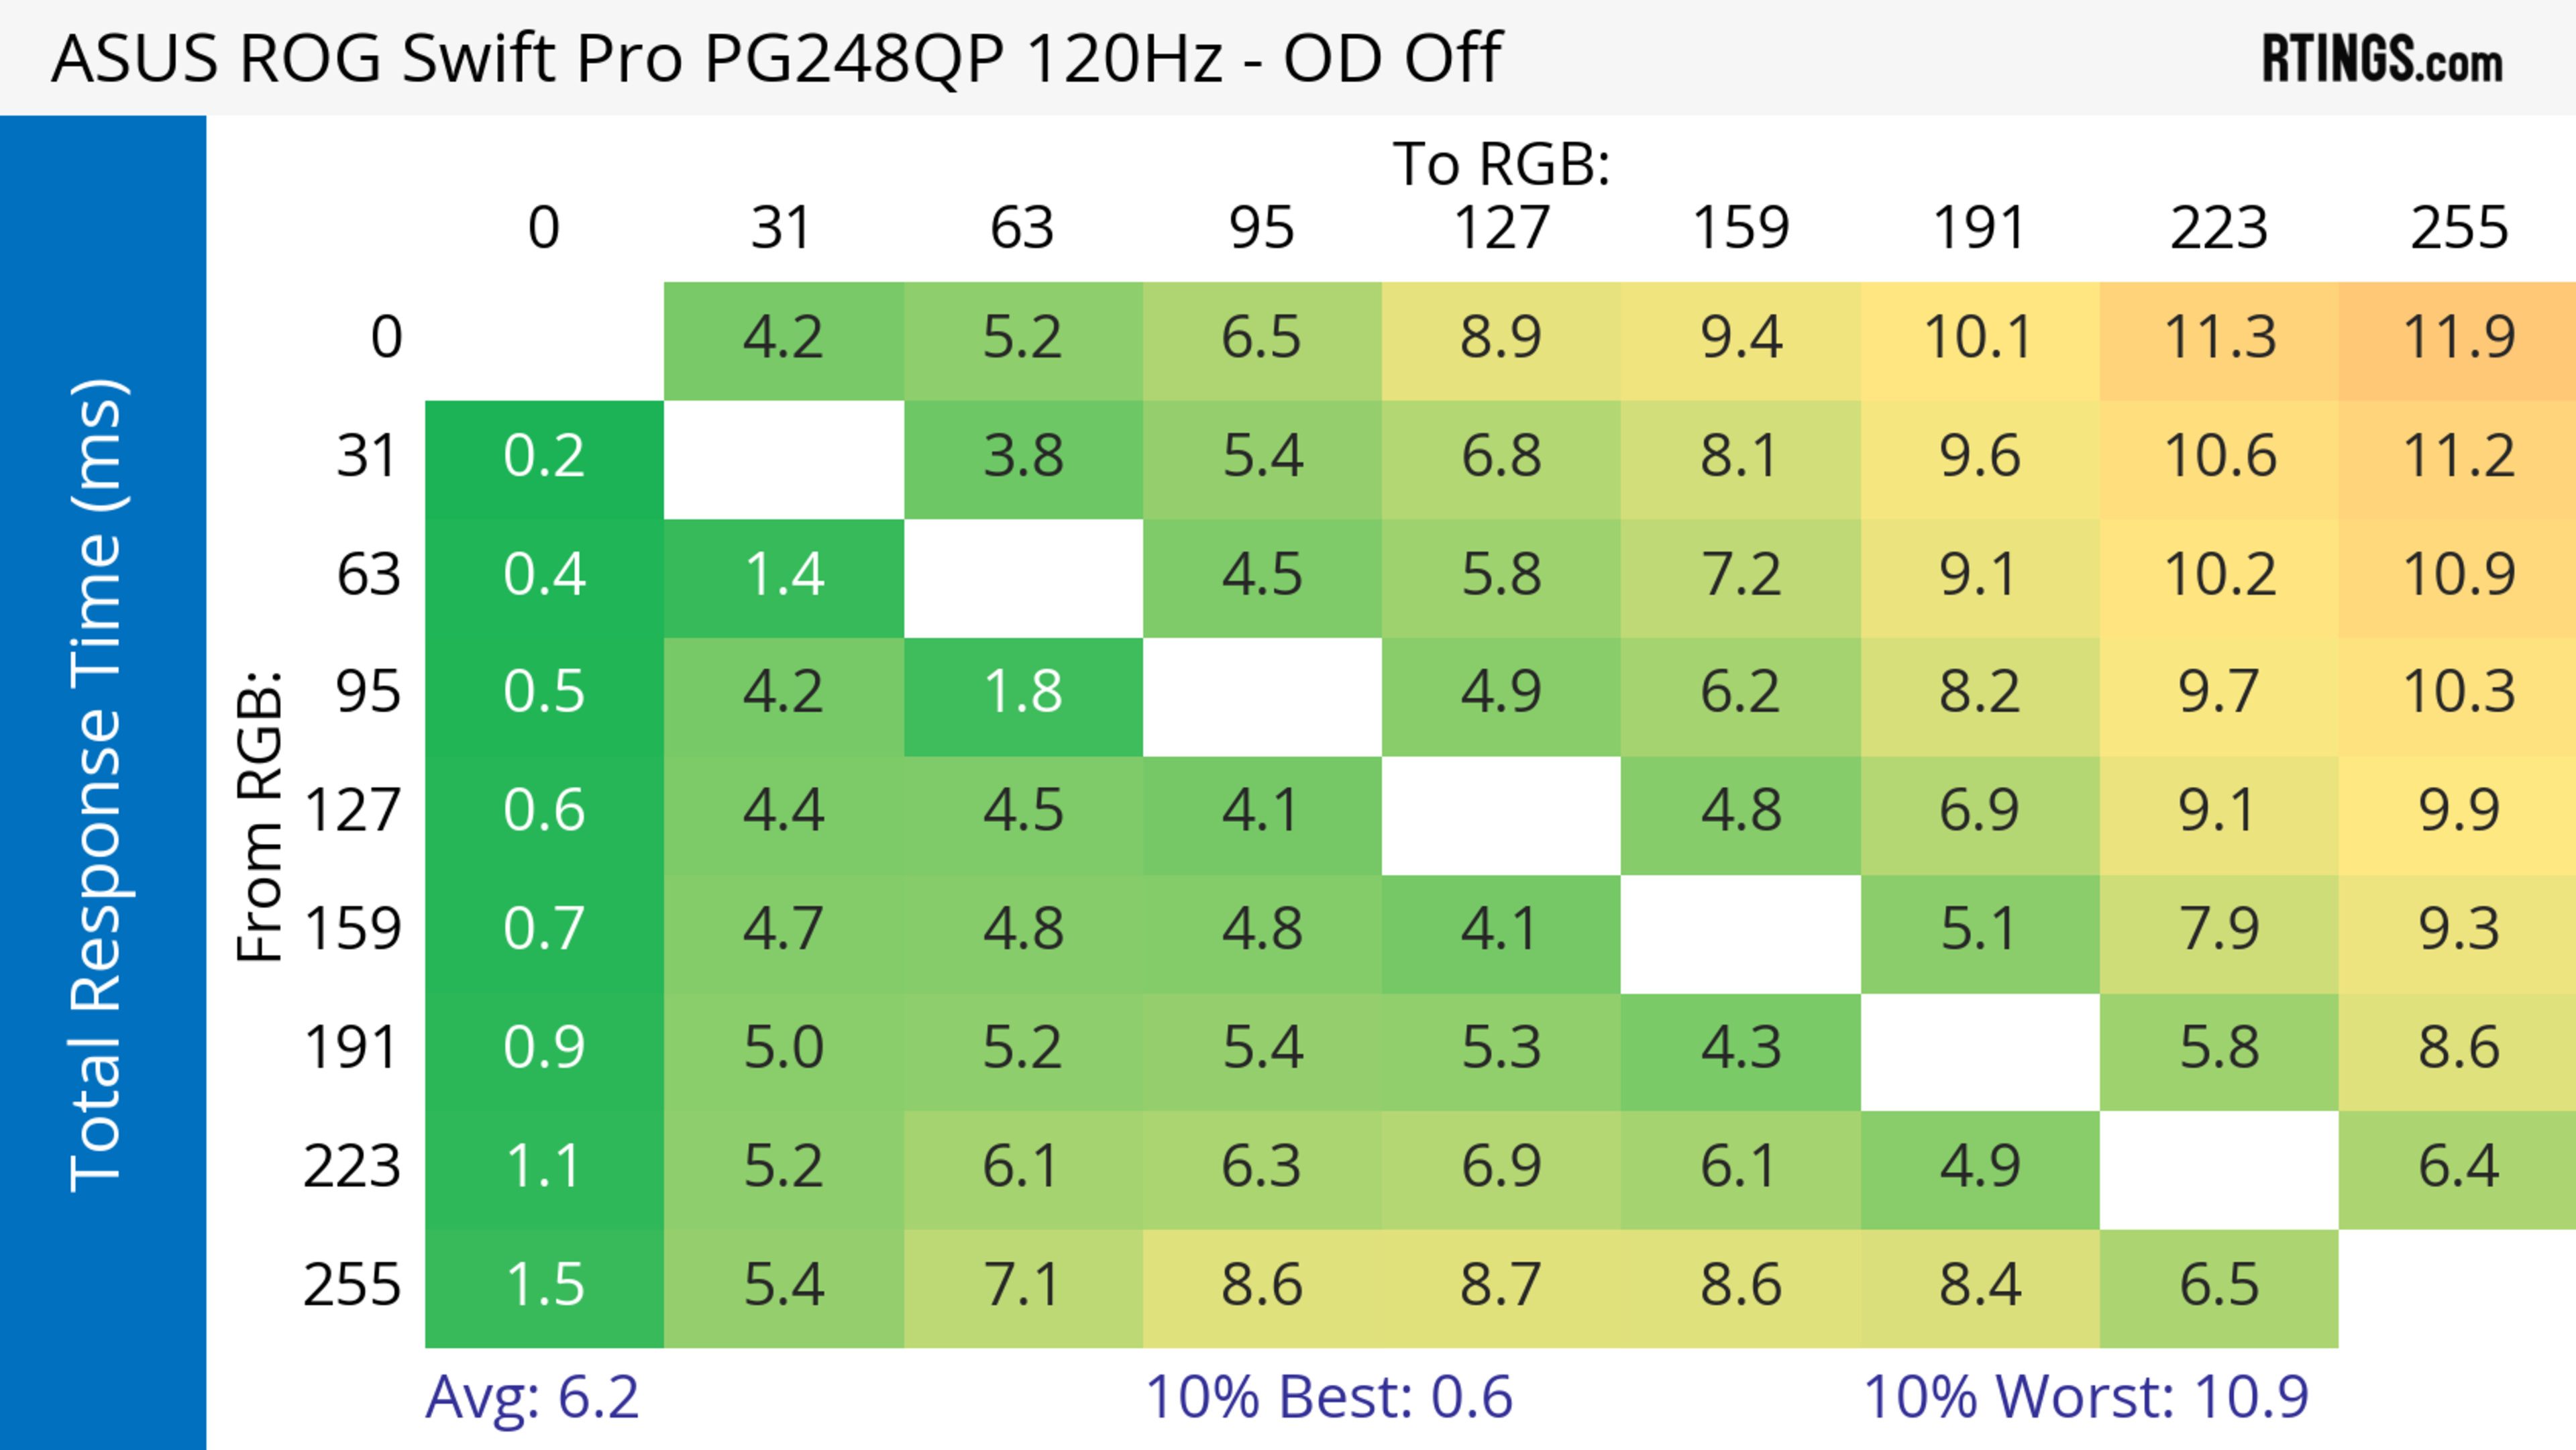Image resolution: width=2576 pixels, height=1450 pixels.
Task: Pick the orange 11.9 heatmap cell
Action: coord(2458,338)
